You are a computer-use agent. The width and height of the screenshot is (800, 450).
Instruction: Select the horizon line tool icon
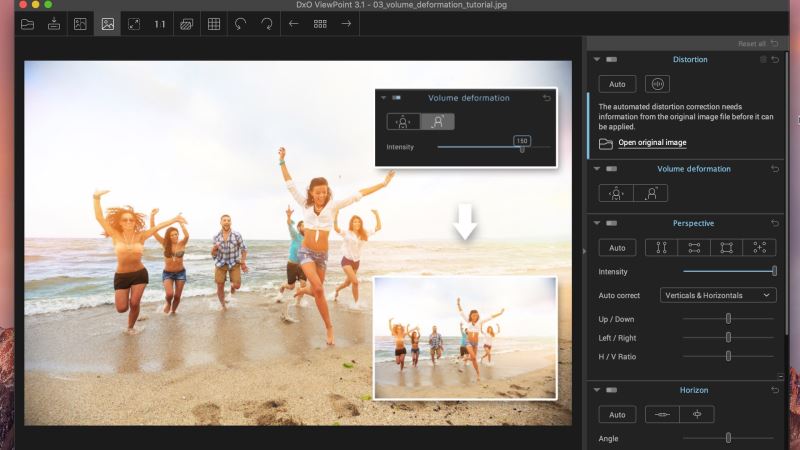click(x=662, y=415)
